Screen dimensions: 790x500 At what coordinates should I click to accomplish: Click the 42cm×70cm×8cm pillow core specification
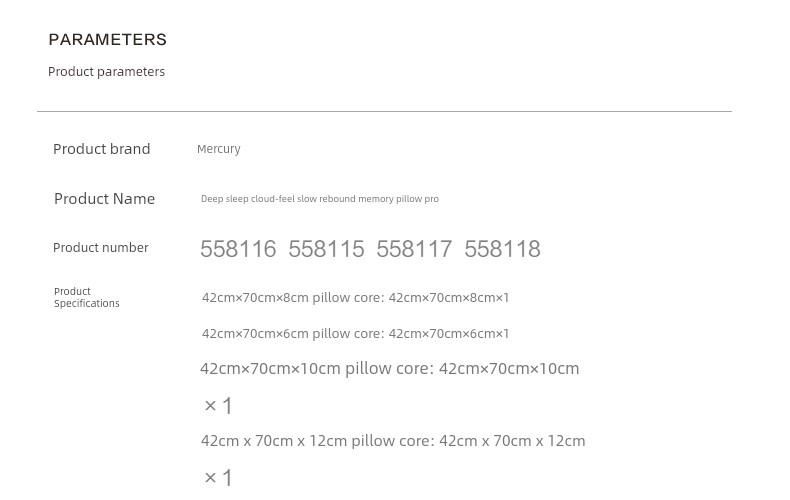click(x=355, y=298)
